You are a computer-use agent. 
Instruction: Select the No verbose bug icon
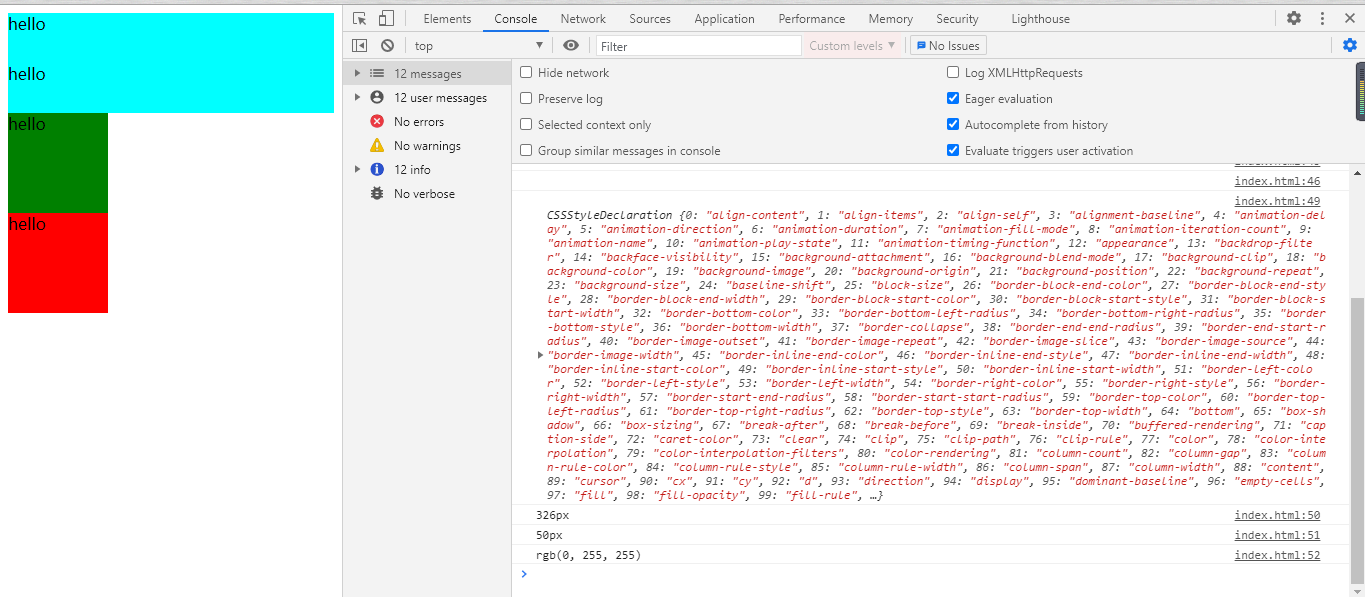coord(377,193)
